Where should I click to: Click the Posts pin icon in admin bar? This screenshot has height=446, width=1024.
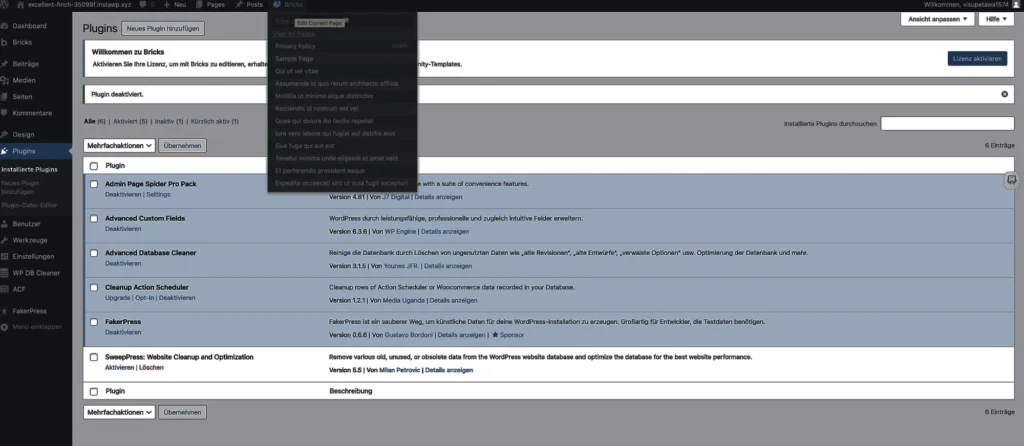pyautogui.click(x=240, y=5)
